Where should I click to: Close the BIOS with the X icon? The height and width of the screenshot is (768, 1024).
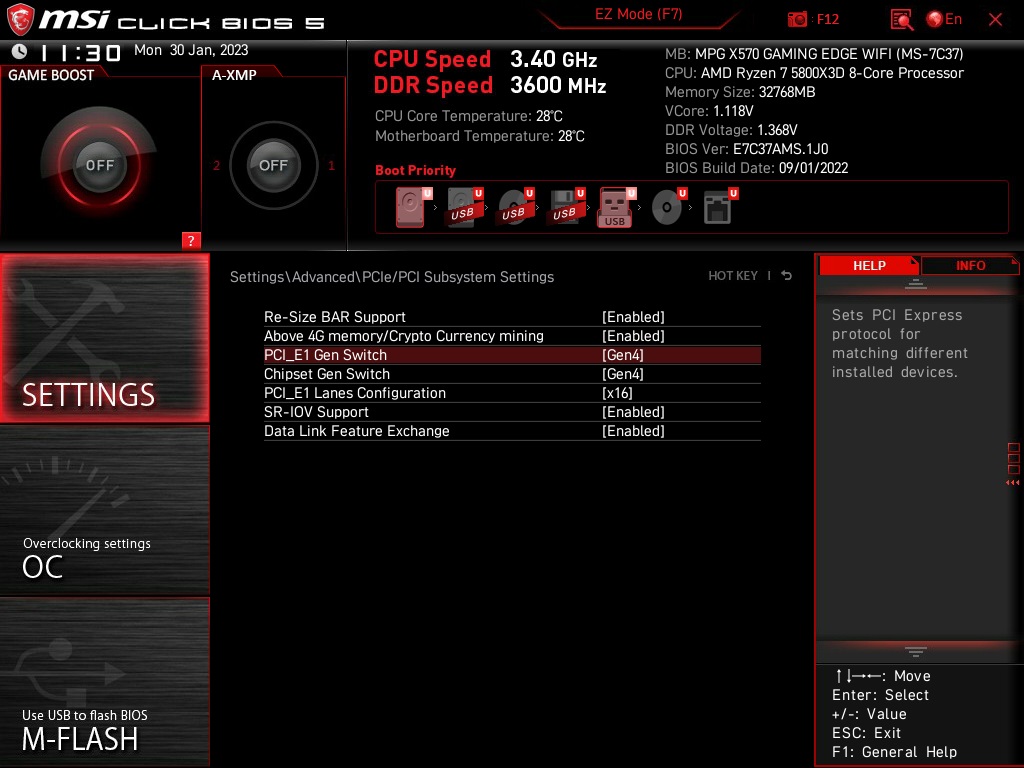(995, 20)
